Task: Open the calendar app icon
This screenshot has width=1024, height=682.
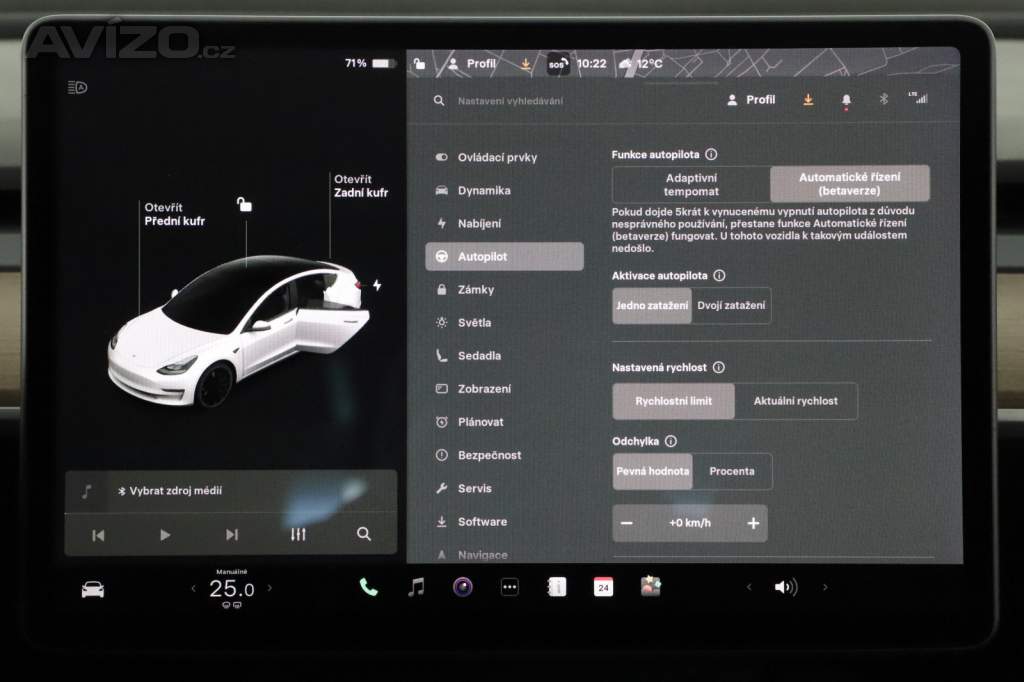Action: (603, 587)
